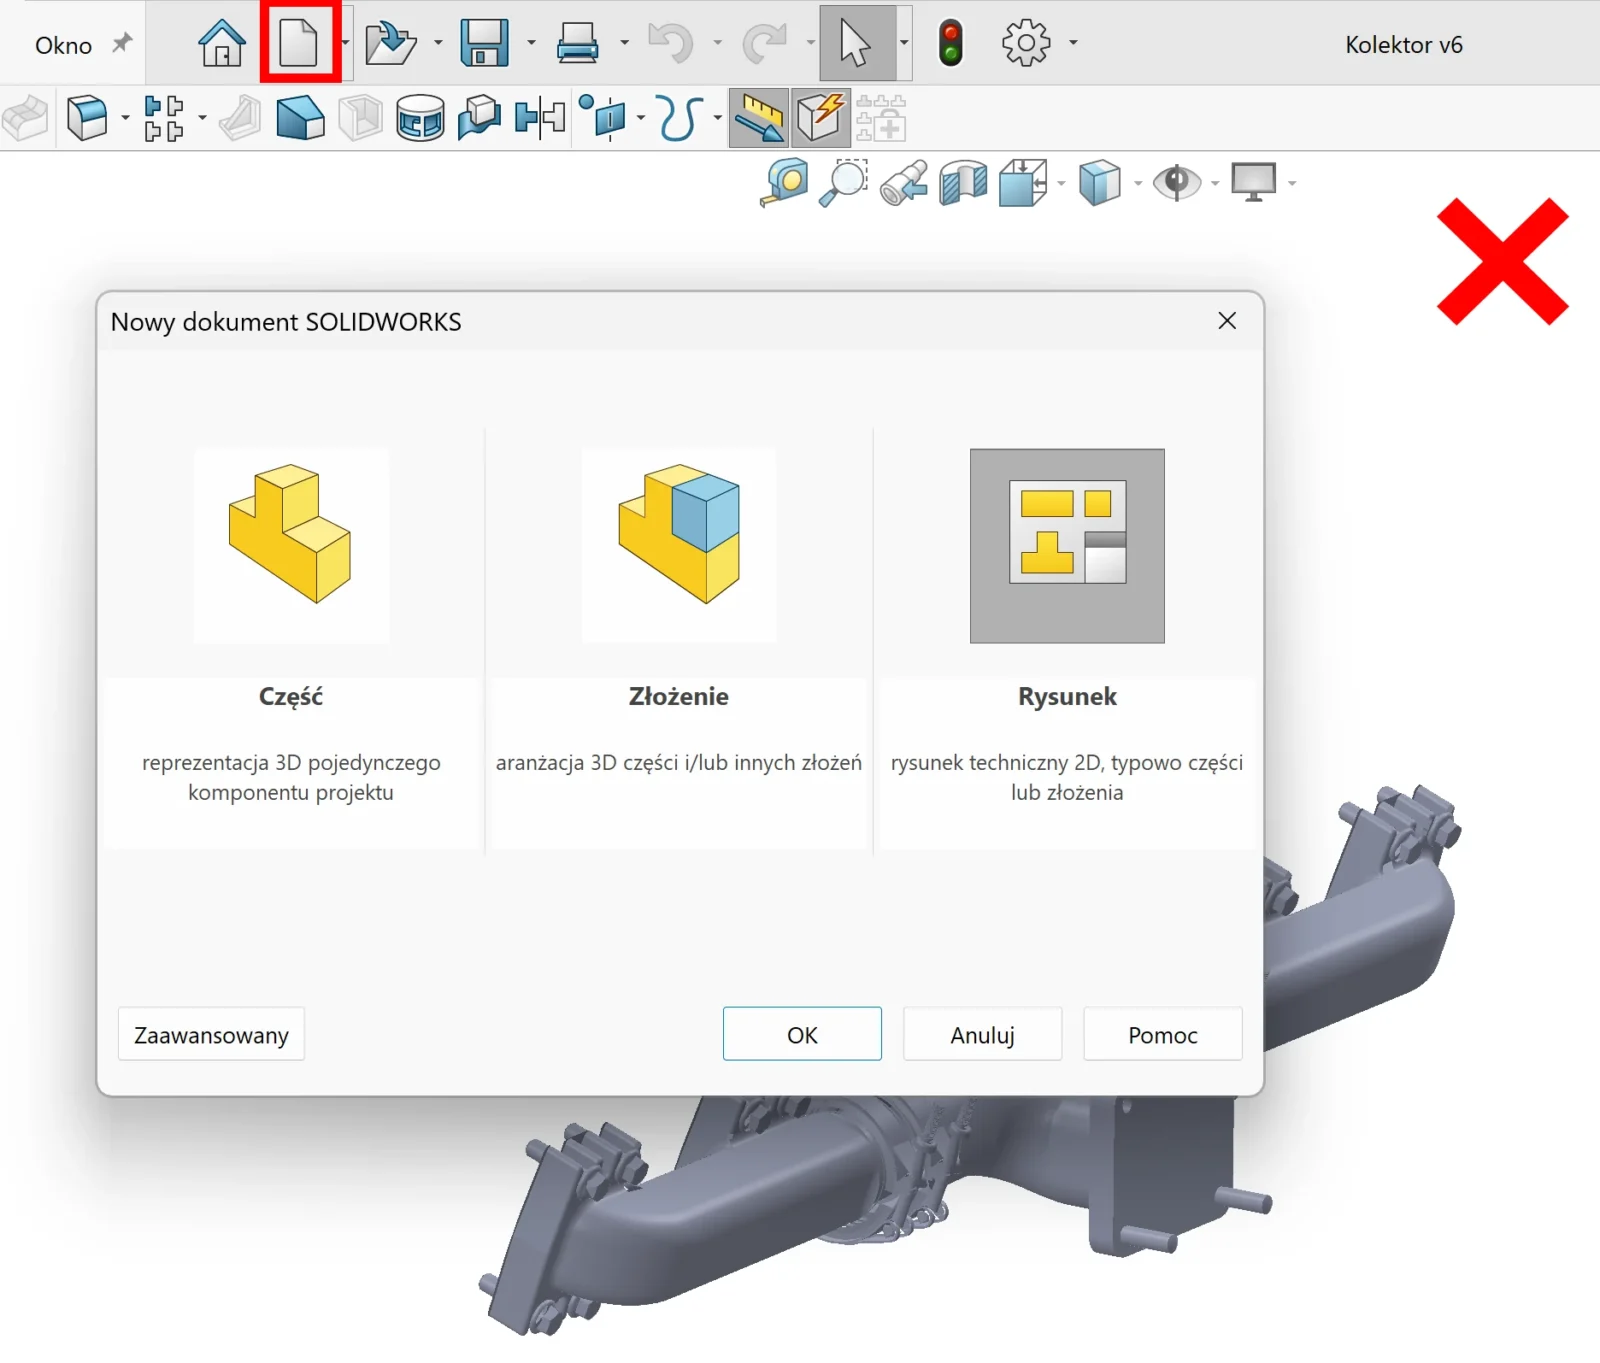Expand the Reference Geometry dropdown arrow
Image resolution: width=1600 pixels, height=1363 pixels.
[x=641, y=118]
